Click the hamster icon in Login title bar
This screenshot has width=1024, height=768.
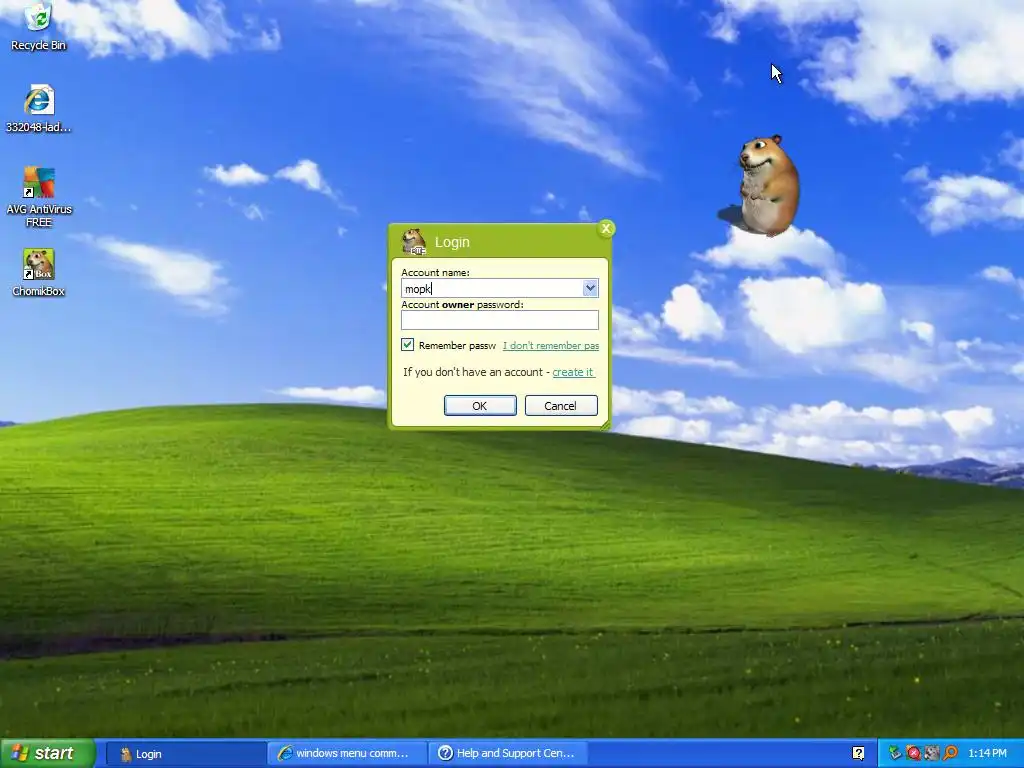pos(413,242)
